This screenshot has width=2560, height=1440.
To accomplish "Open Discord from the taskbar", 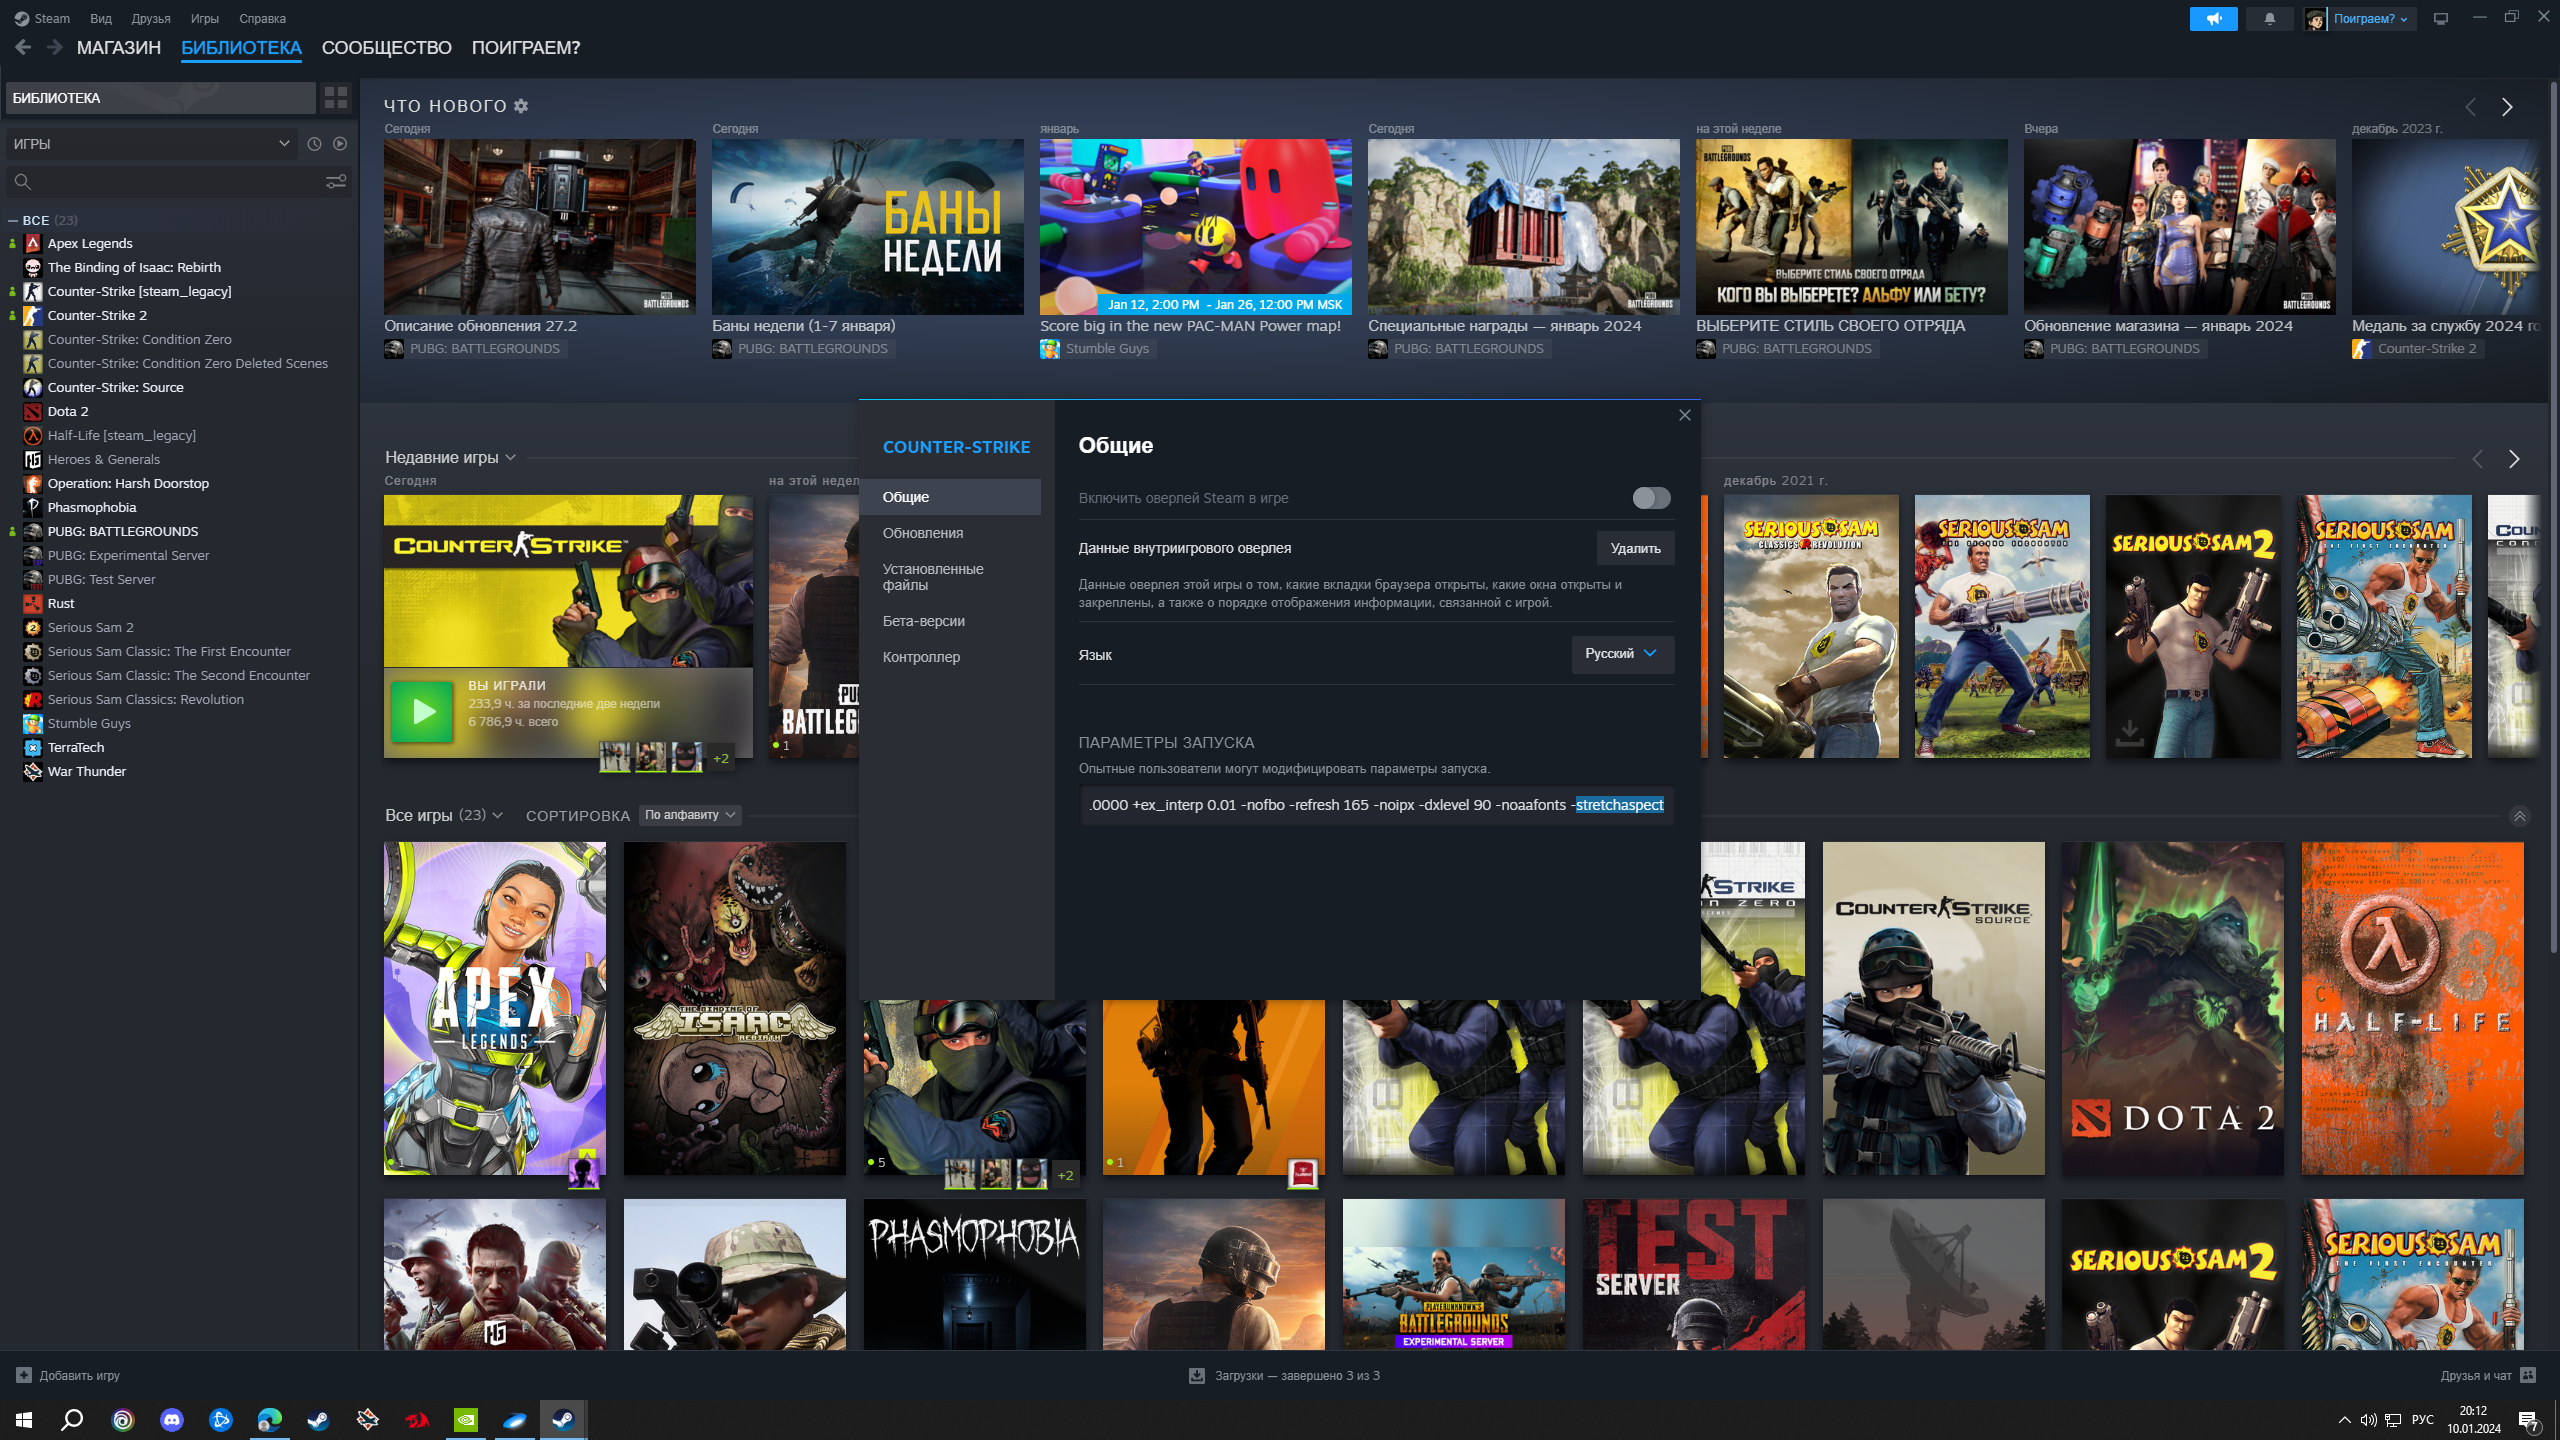I will [x=172, y=1419].
